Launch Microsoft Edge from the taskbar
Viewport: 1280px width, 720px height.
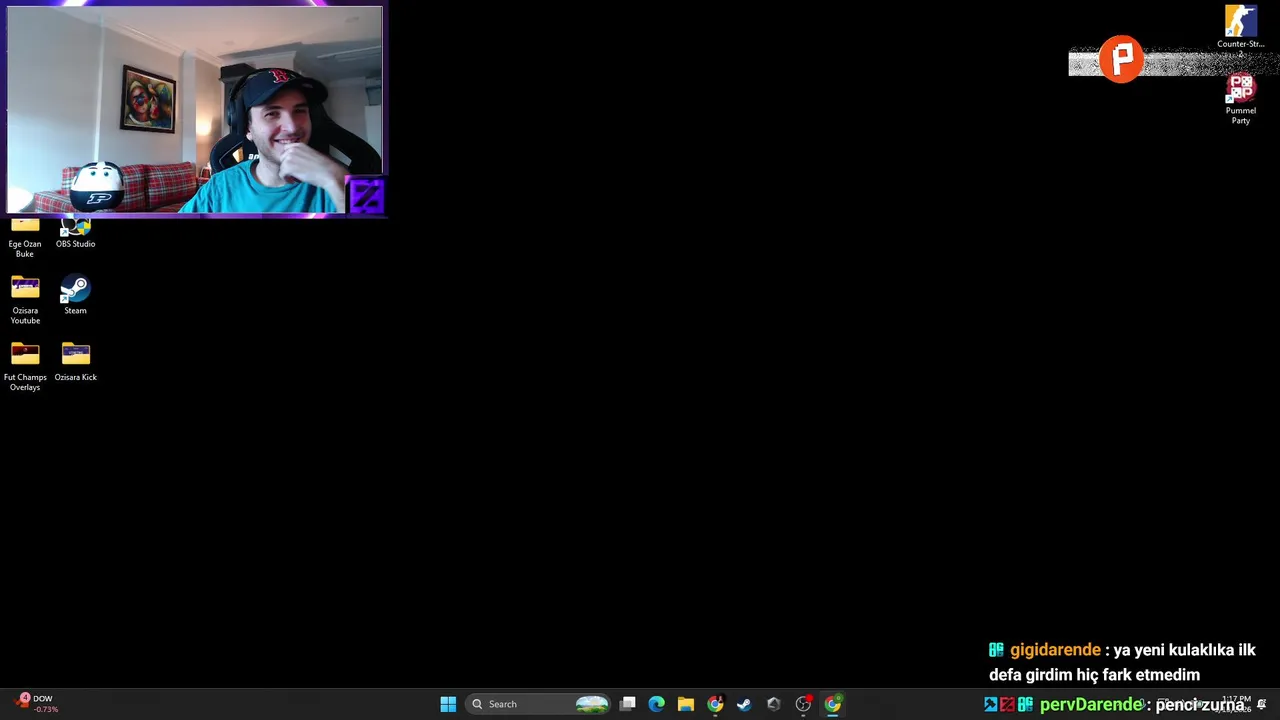pyautogui.click(x=657, y=704)
